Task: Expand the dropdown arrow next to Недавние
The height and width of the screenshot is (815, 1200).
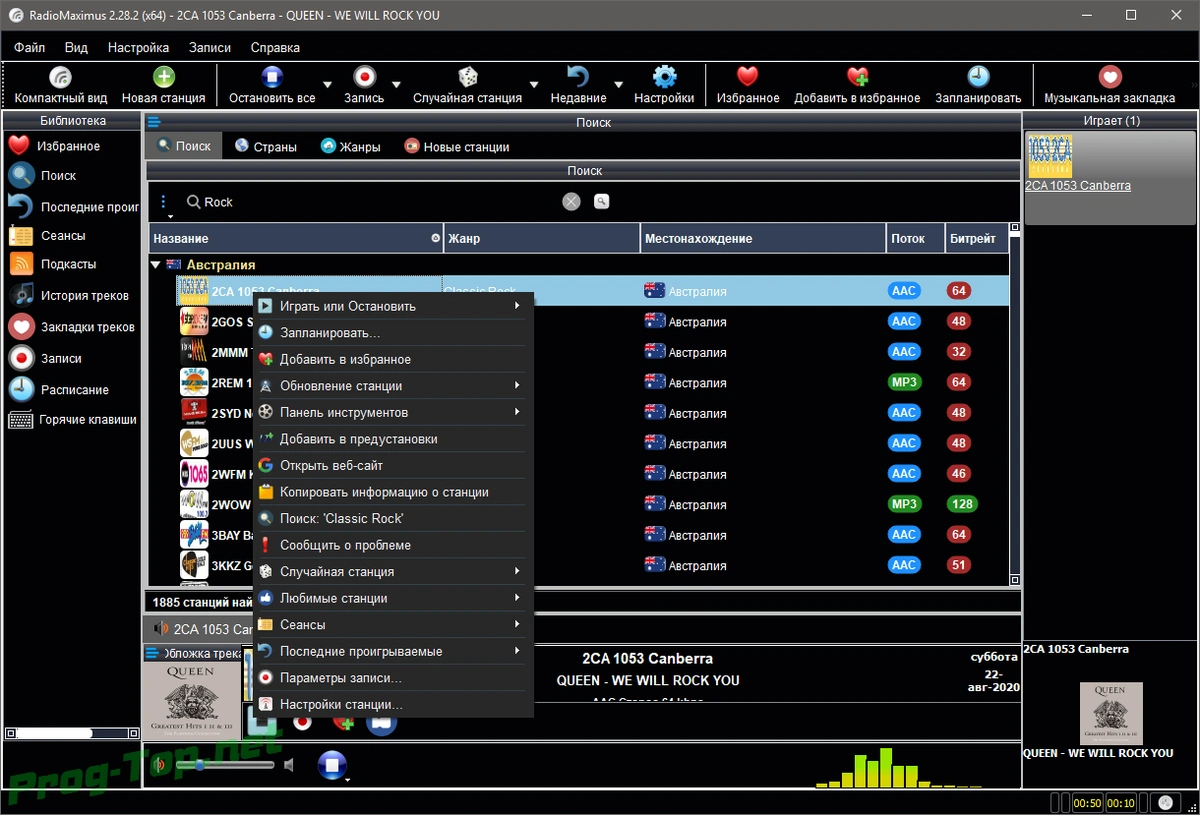Action: point(618,85)
